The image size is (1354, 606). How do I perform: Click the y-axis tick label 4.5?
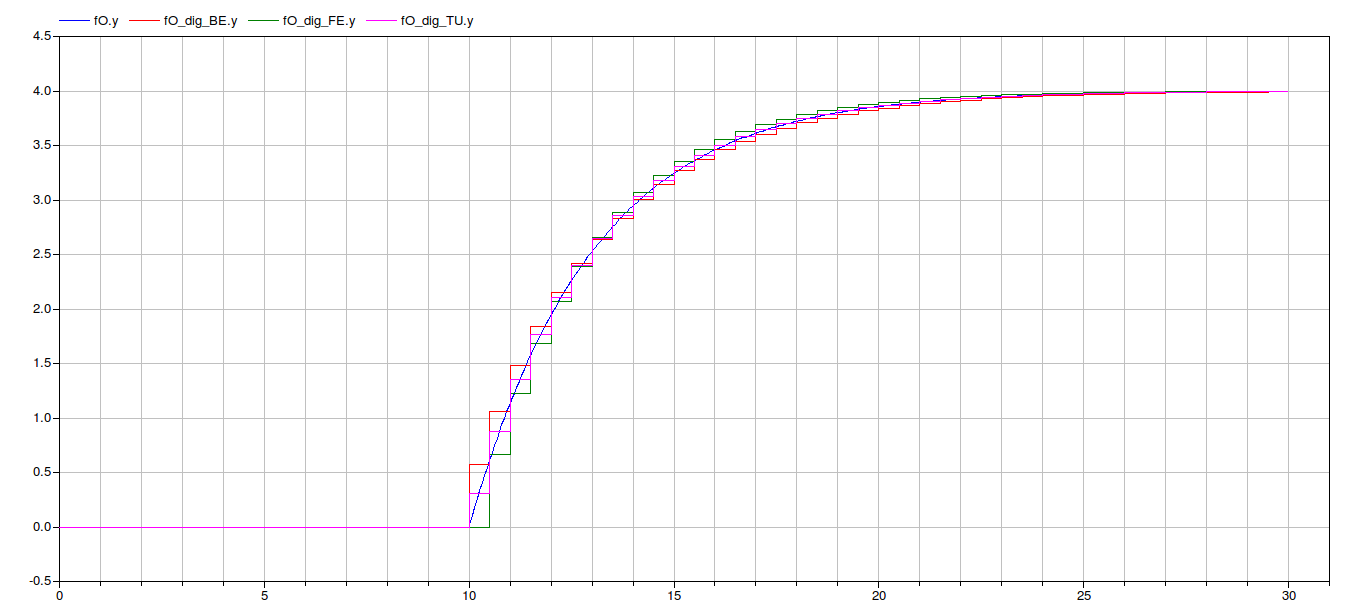pyautogui.click(x=43, y=37)
